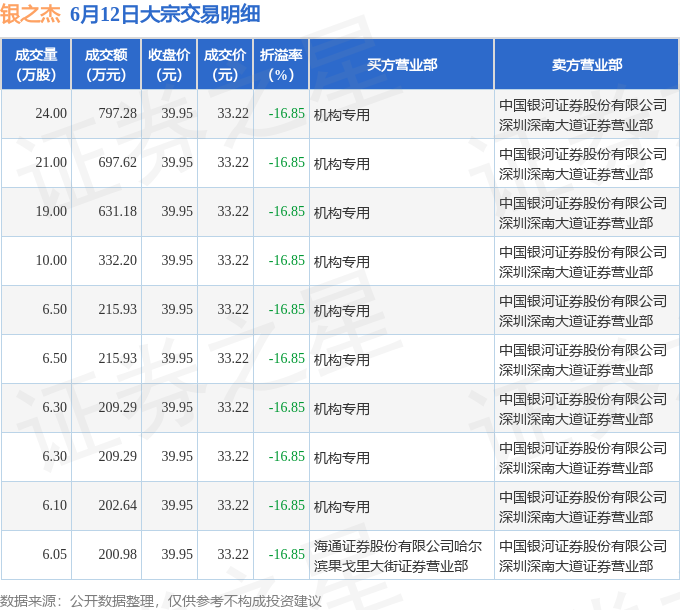
Task: Select the 买方营业部 column header
Action: (x=402, y=65)
